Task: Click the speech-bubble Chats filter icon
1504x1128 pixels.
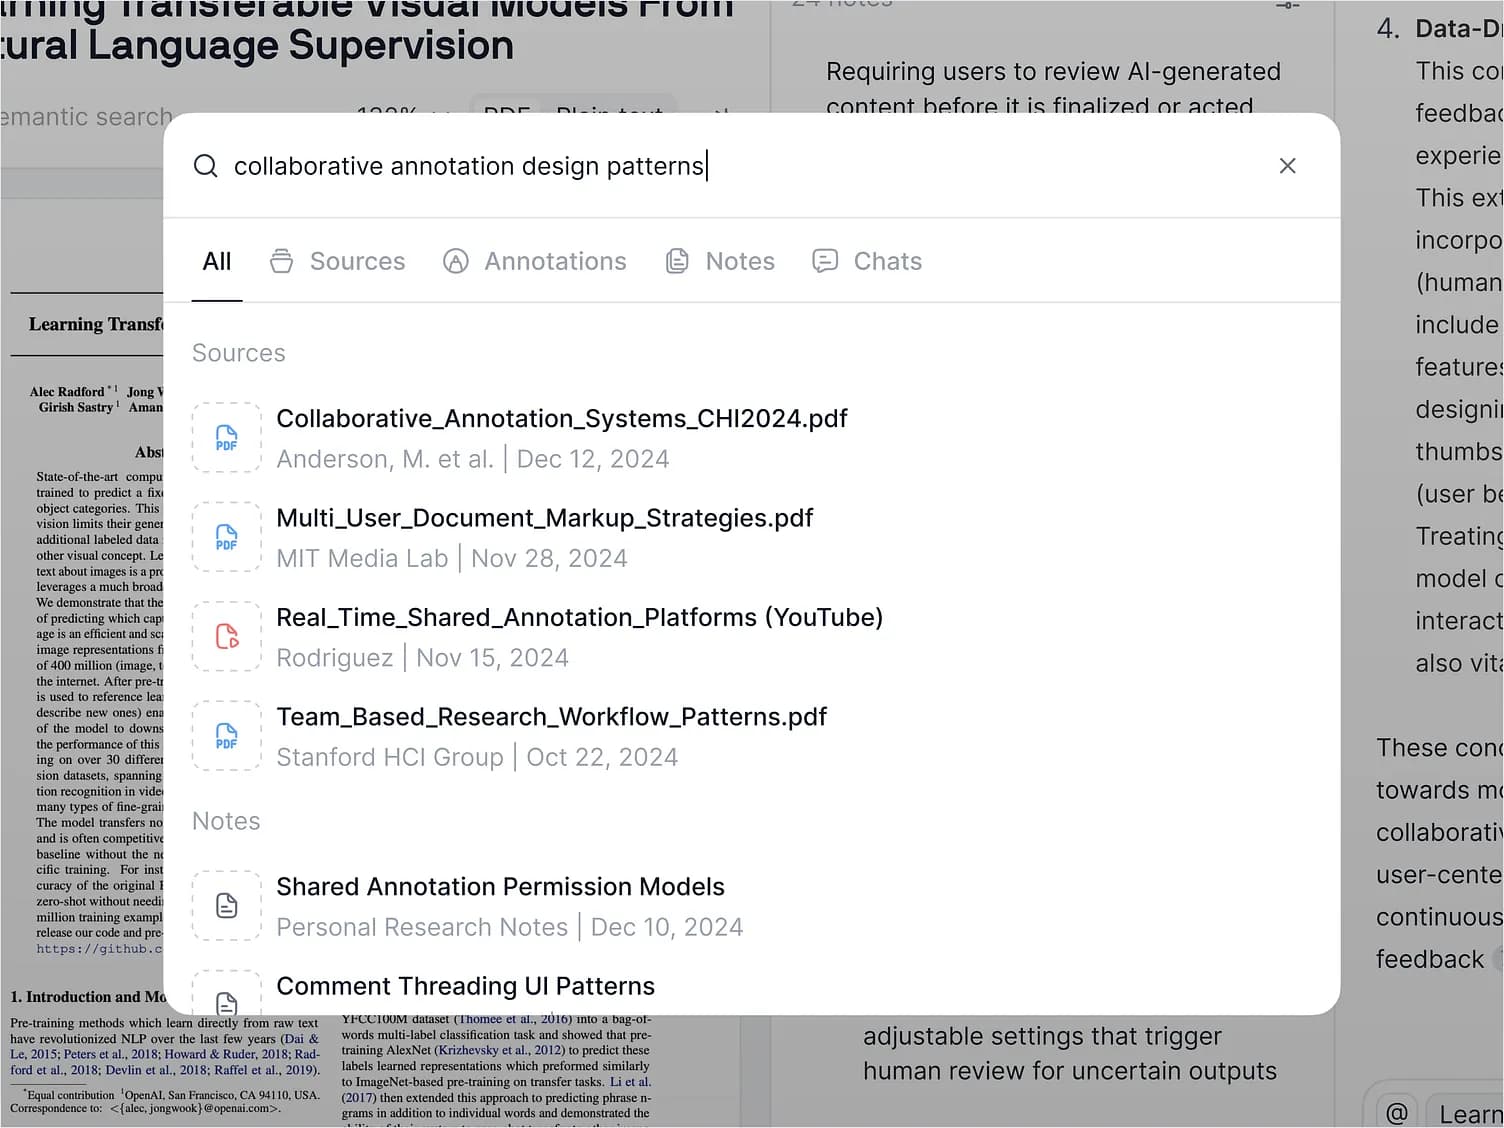Action: [824, 260]
